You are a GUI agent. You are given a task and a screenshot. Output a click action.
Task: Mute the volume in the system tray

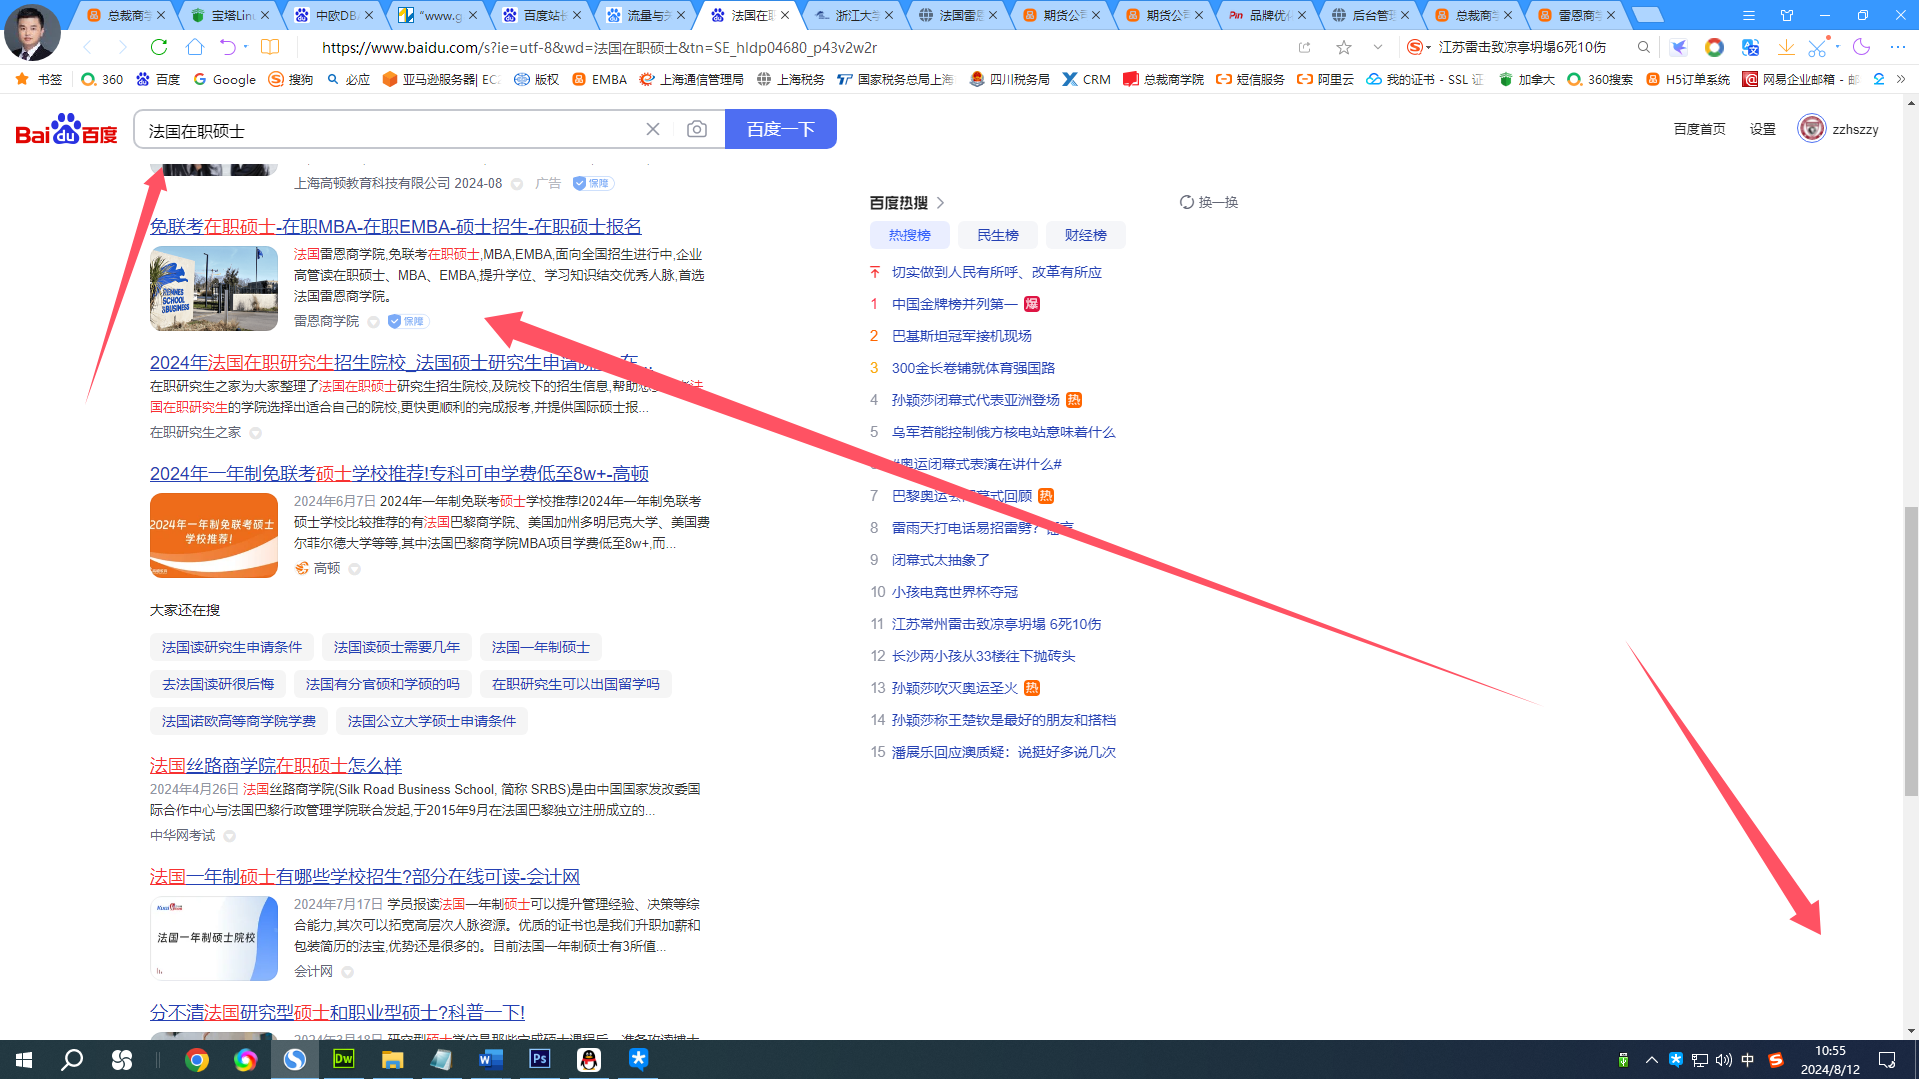coord(1722,1060)
